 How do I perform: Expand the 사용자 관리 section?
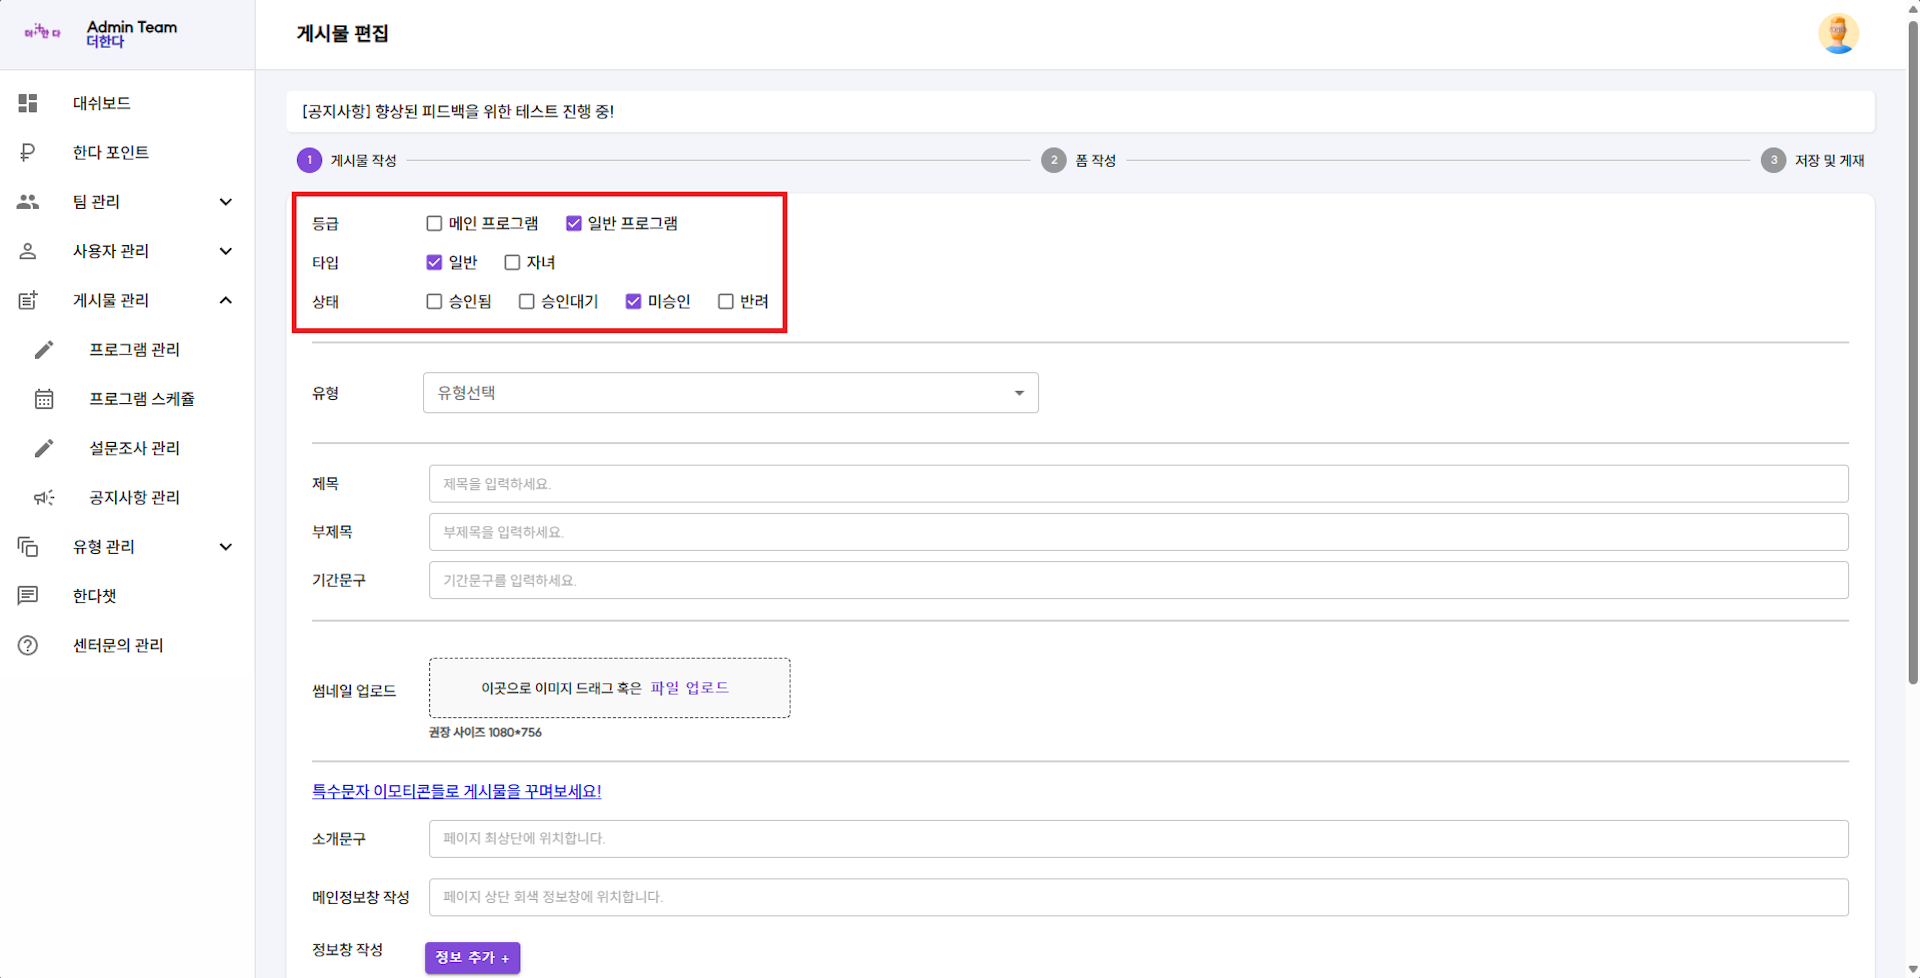226,251
